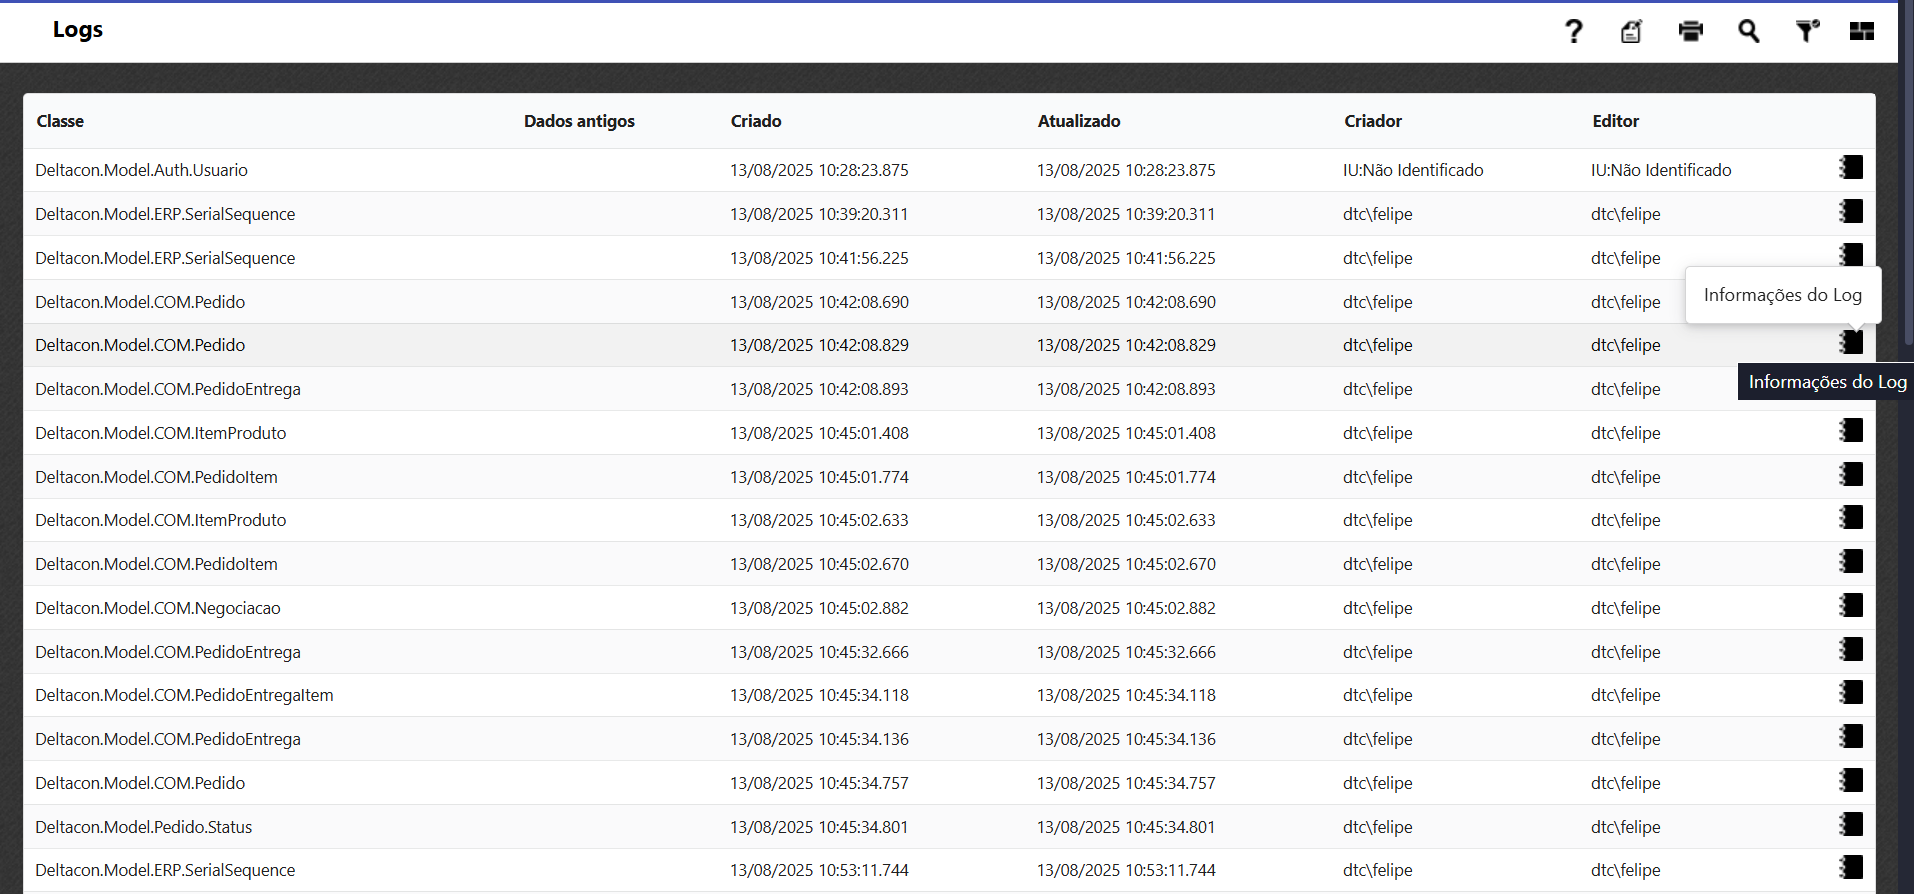This screenshot has width=1914, height=894.
Task: Open log info icon for Pedido.Status row
Action: point(1851,825)
